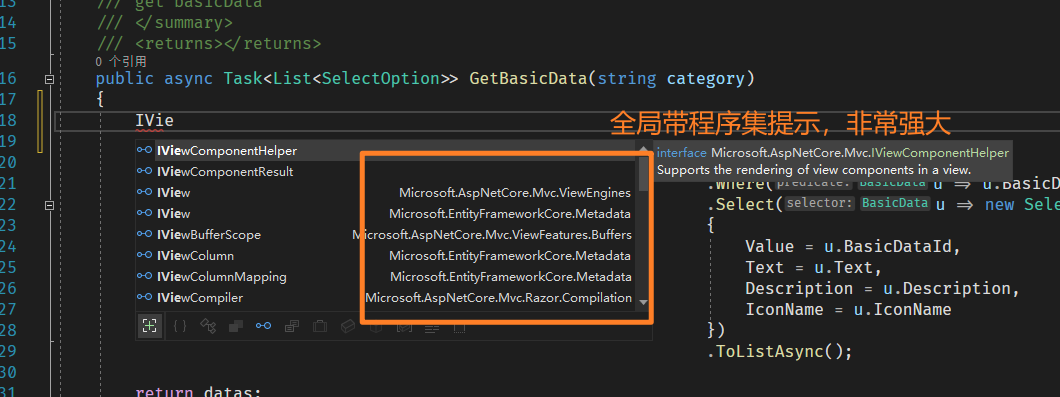Toggle the namespaces filter (curly braces)
This screenshot has width=1060, height=397.
(x=180, y=326)
